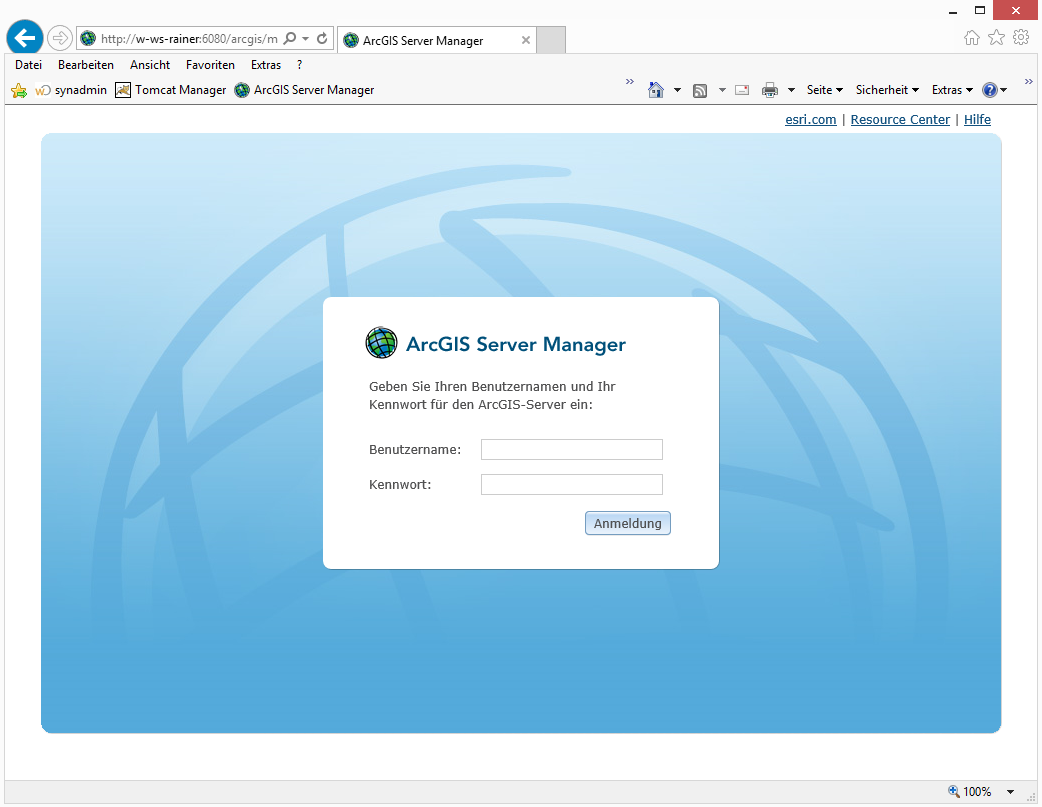Open ArcGIS Server Manager from the favorites bar
The height and width of the screenshot is (807, 1042).
tap(306, 89)
